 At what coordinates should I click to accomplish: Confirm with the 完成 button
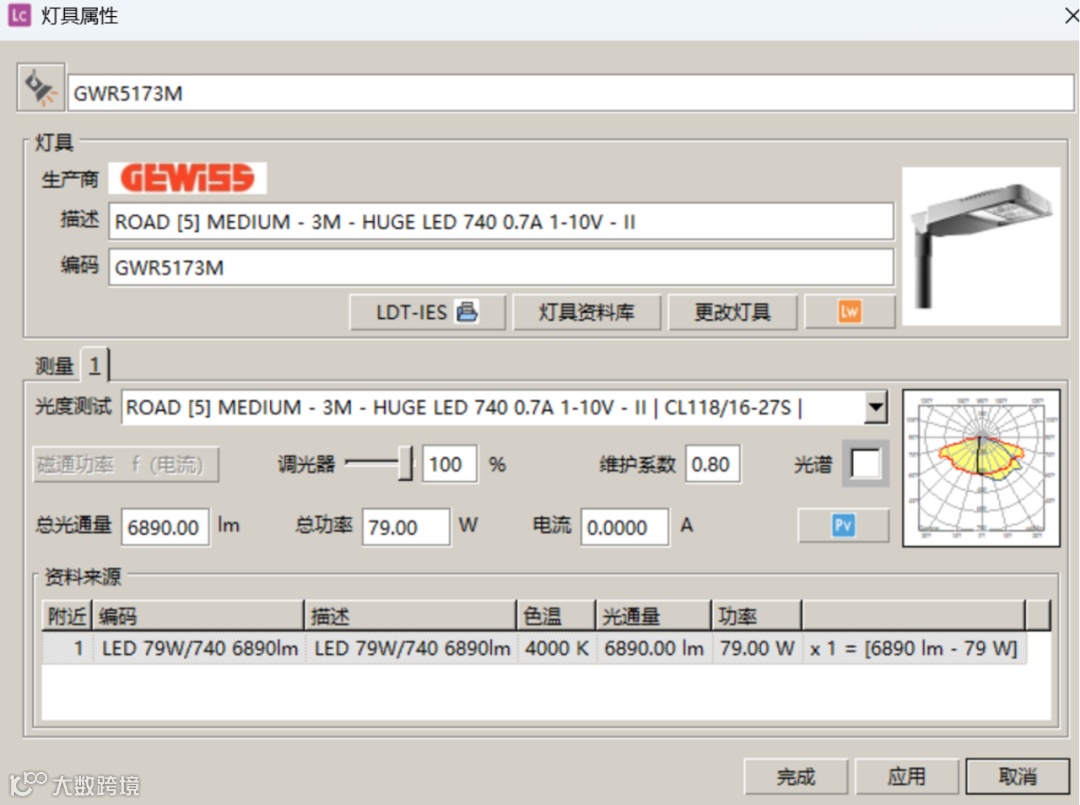(x=796, y=777)
